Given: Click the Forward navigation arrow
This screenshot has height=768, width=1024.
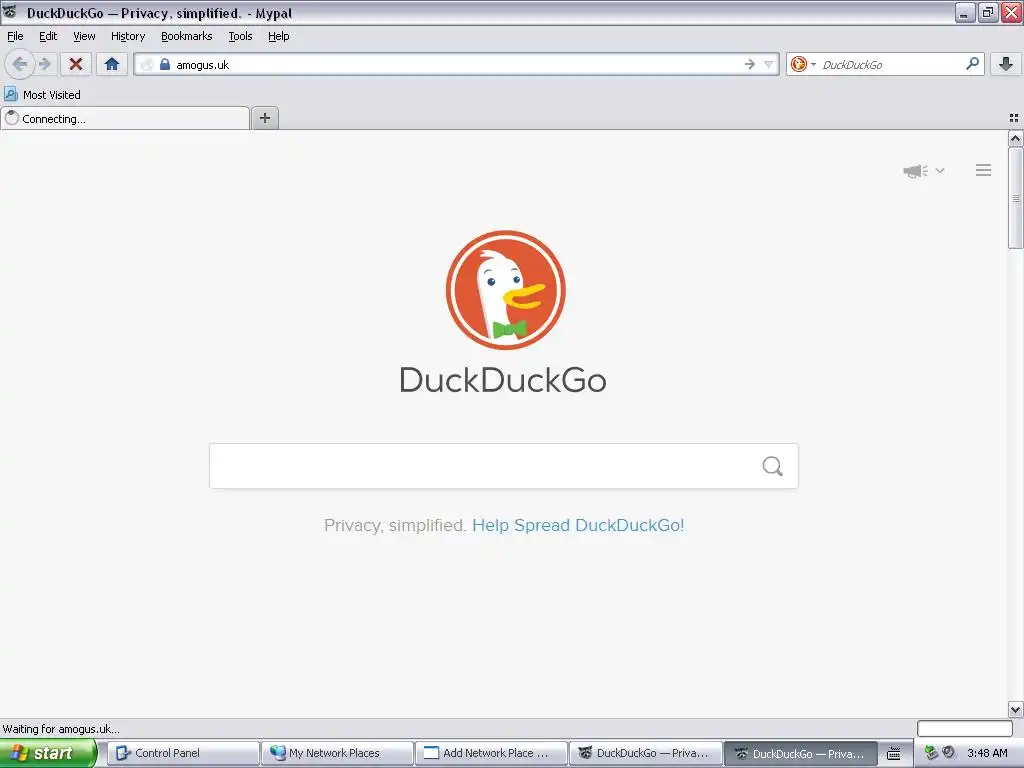Looking at the screenshot, I should (44, 64).
